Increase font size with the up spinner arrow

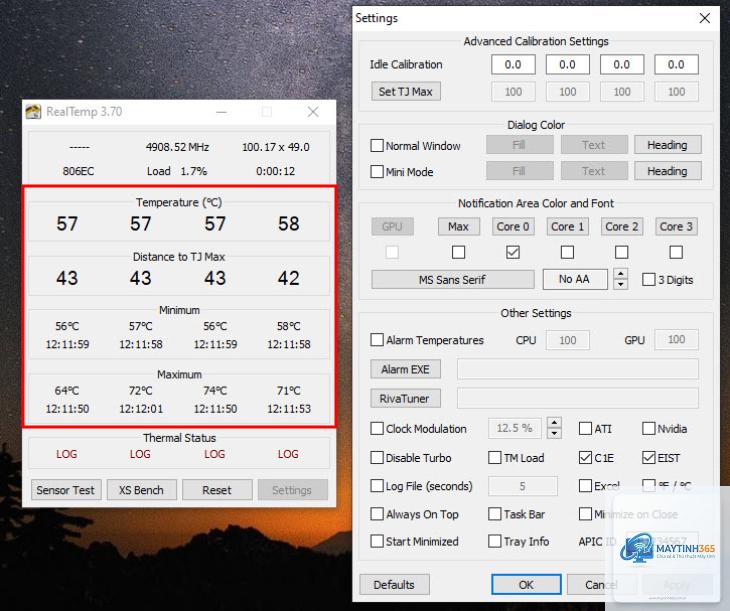click(621, 274)
